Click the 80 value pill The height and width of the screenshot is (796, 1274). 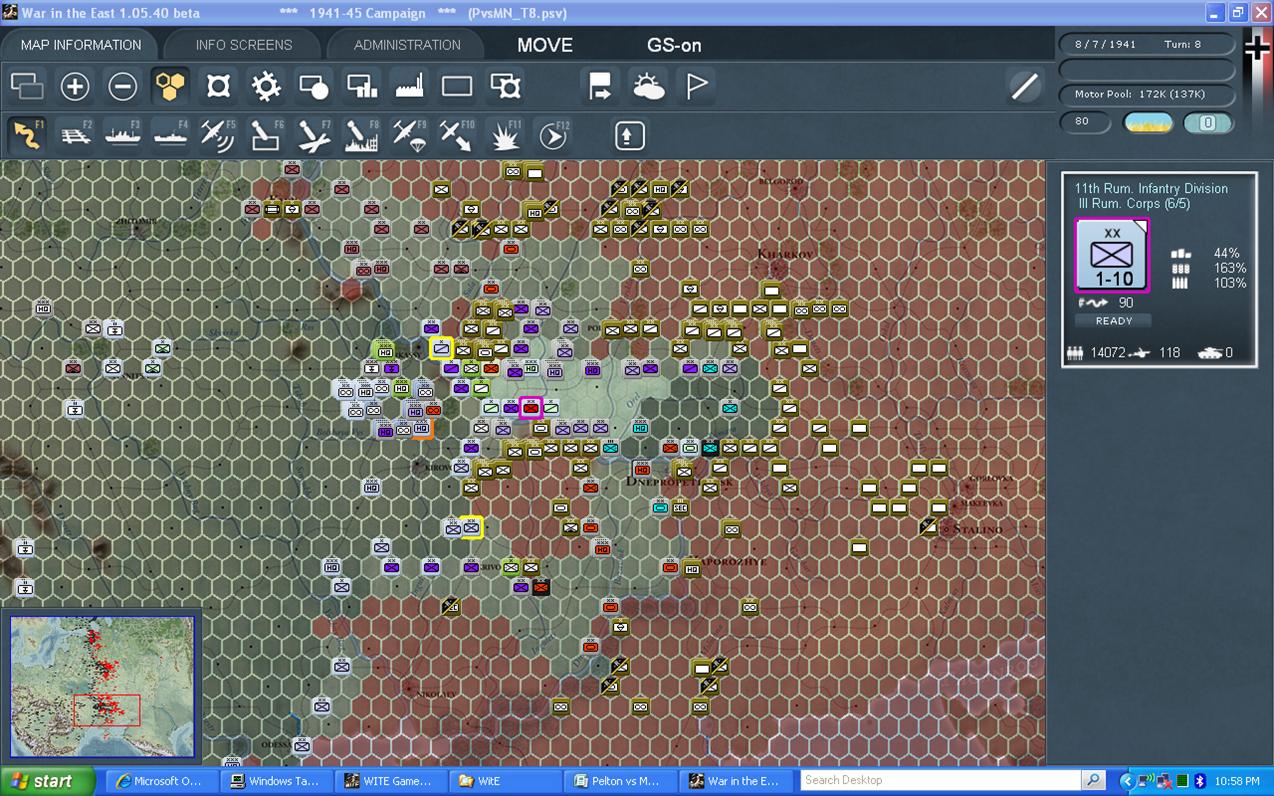tap(1085, 122)
